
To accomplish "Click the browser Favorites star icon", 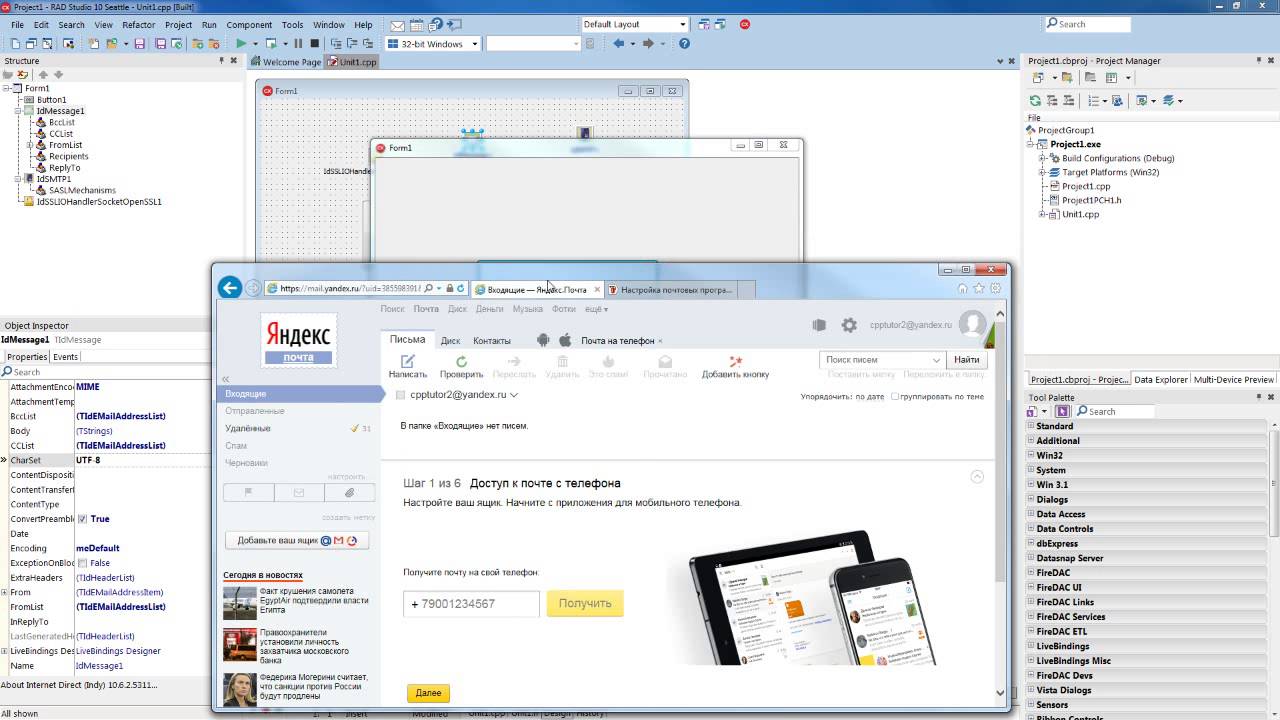I will point(979,288).
